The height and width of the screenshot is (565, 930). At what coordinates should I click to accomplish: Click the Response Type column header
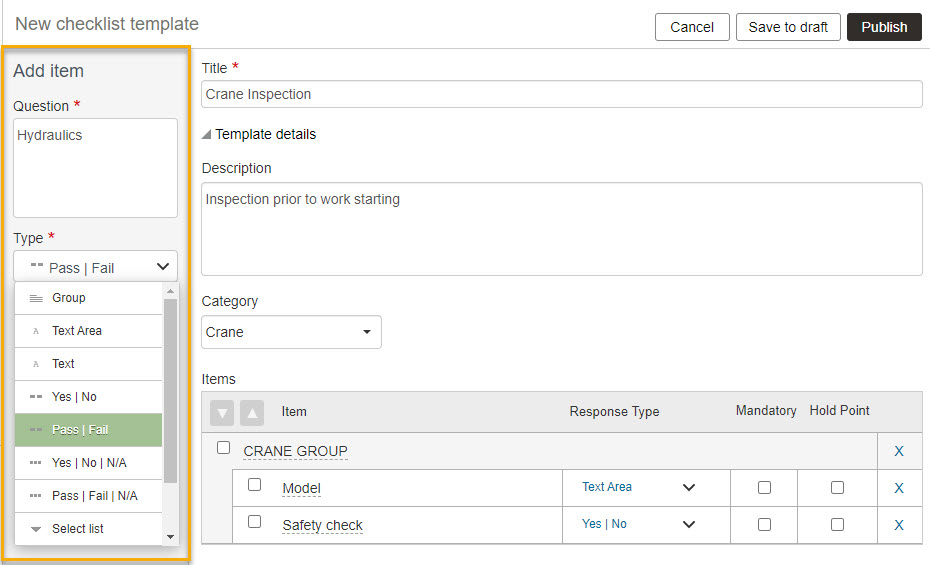click(614, 411)
